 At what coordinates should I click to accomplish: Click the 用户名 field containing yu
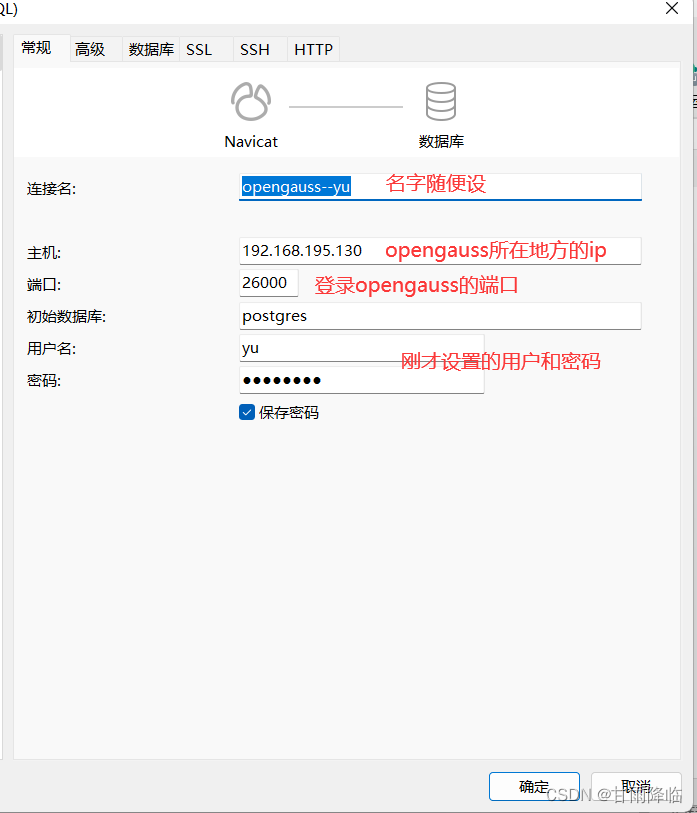pyautogui.click(x=361, y=348)
